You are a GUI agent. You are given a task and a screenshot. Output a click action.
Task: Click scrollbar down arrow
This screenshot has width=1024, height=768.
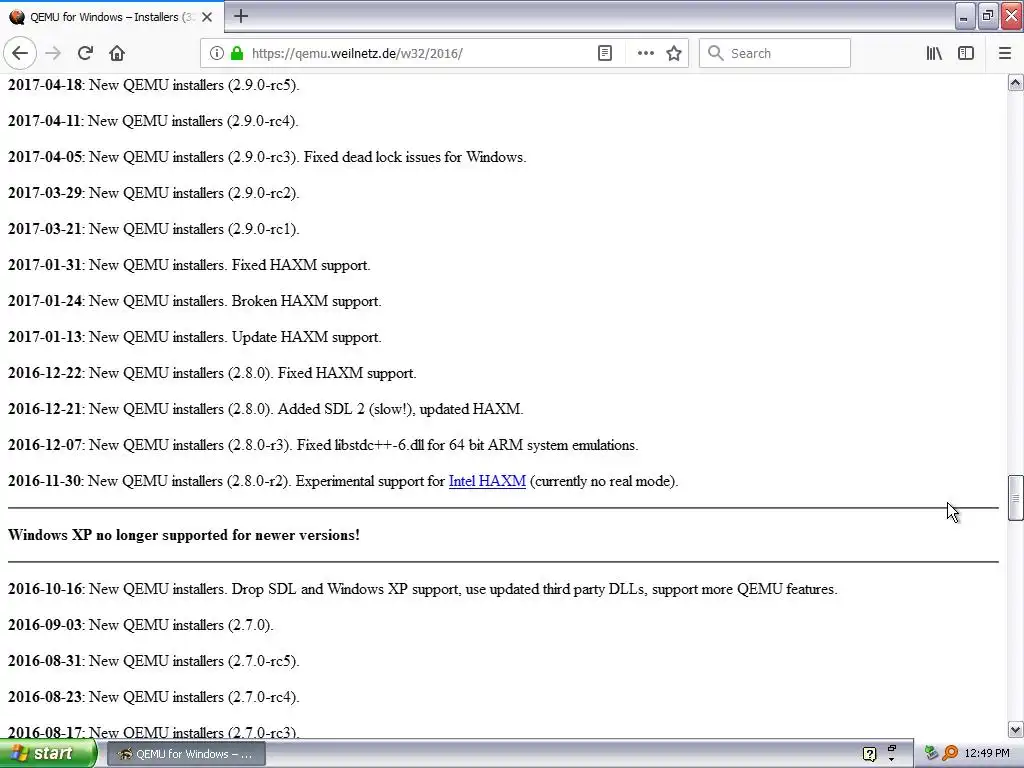[1015, 729]
